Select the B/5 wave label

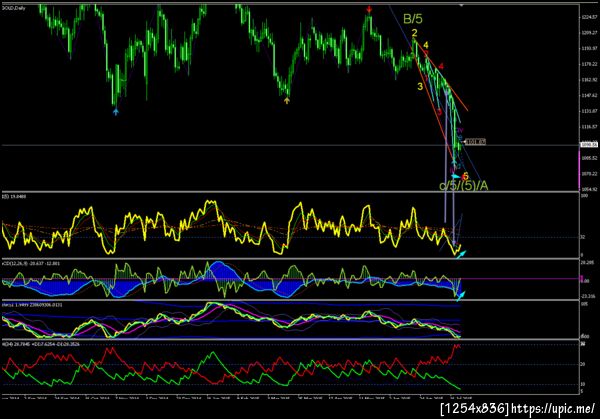tap(413, 18)
